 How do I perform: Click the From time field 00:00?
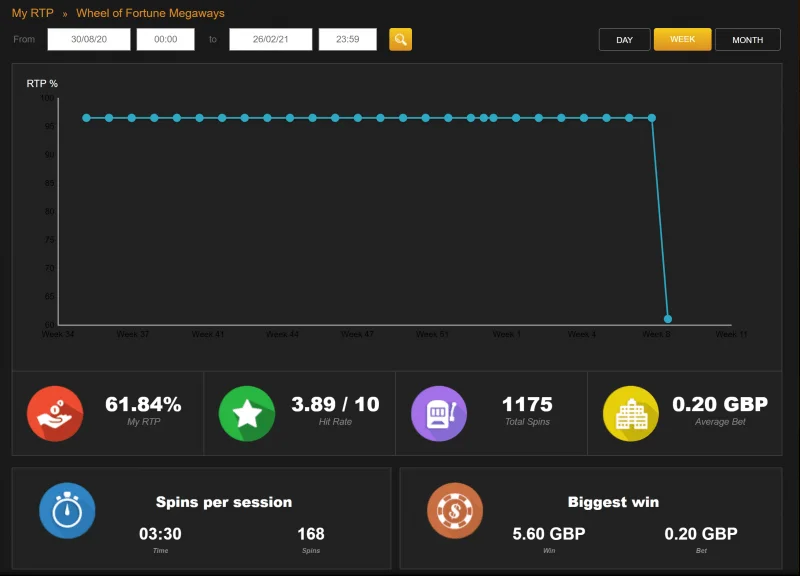click(166, 39)
